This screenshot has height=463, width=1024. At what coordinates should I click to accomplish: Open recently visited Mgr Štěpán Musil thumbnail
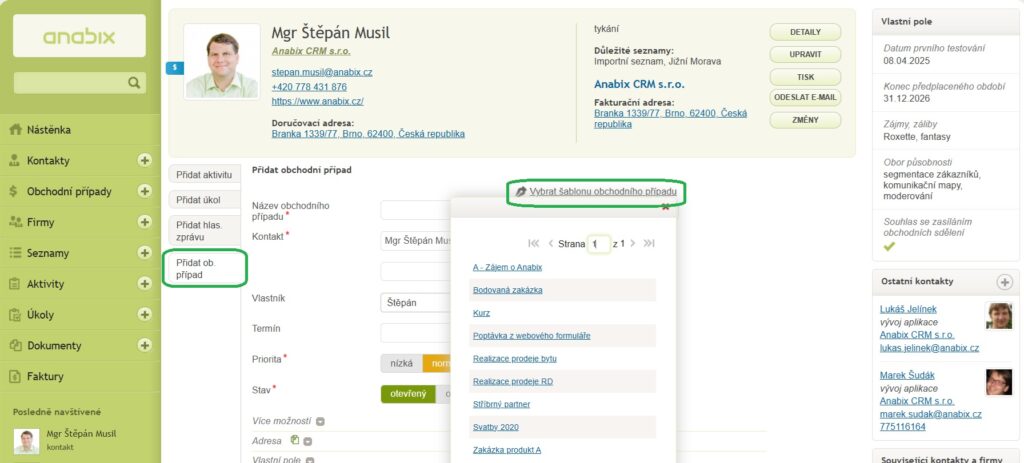pyautogui.click(x=26, y=441)
